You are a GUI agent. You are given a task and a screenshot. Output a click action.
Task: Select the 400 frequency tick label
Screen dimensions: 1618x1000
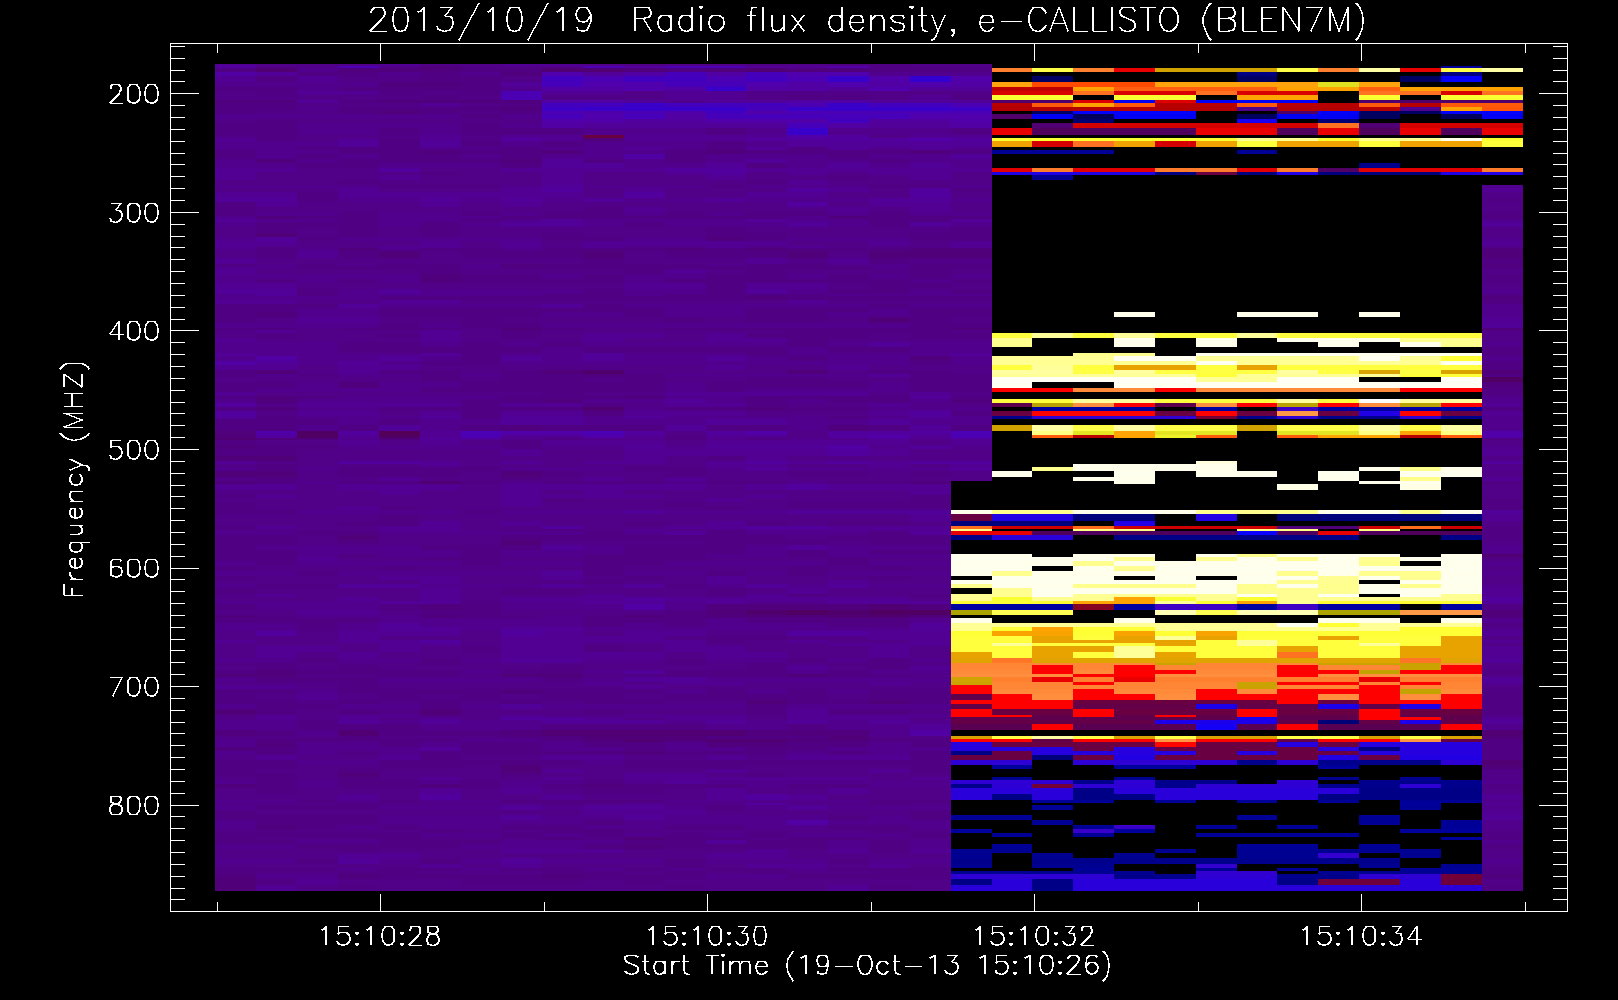click(134, 331)
